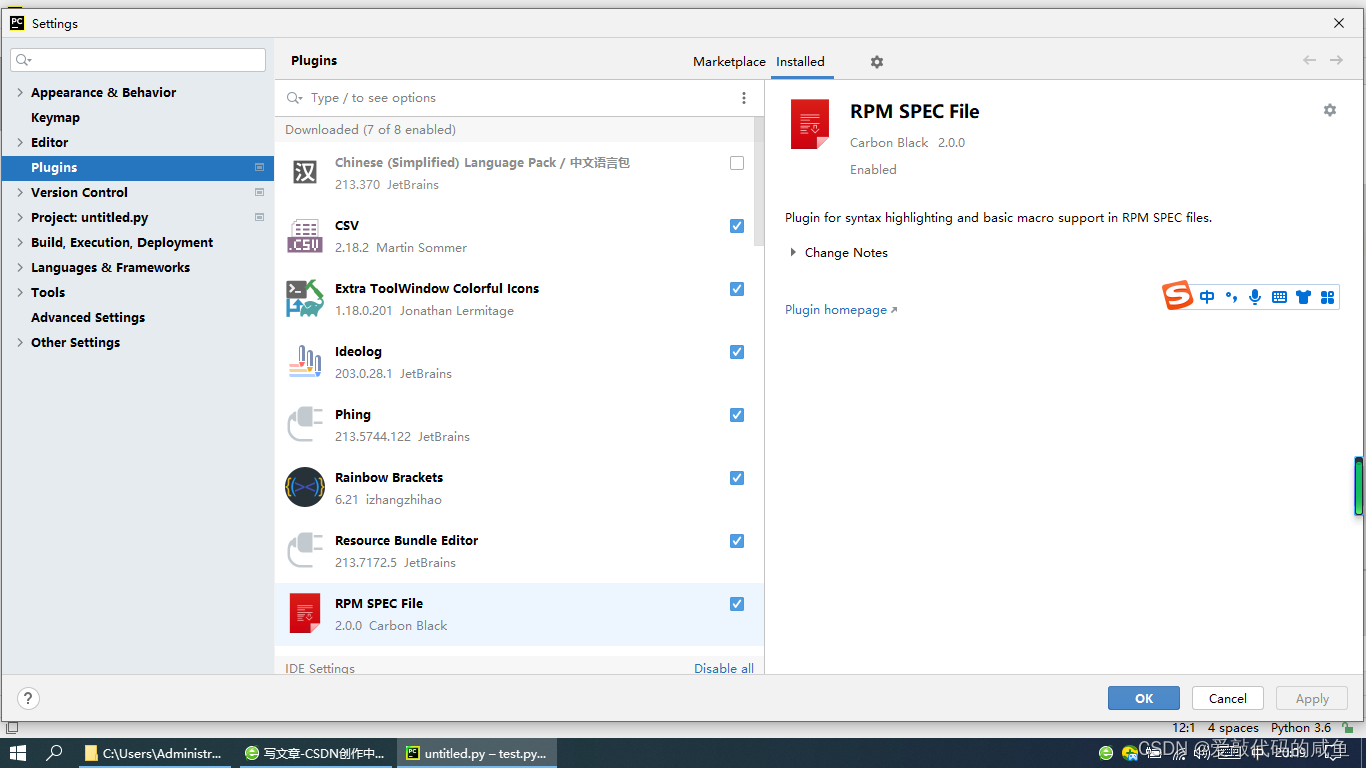Click the Sogou microphone voice input icon

point(1255,297)
